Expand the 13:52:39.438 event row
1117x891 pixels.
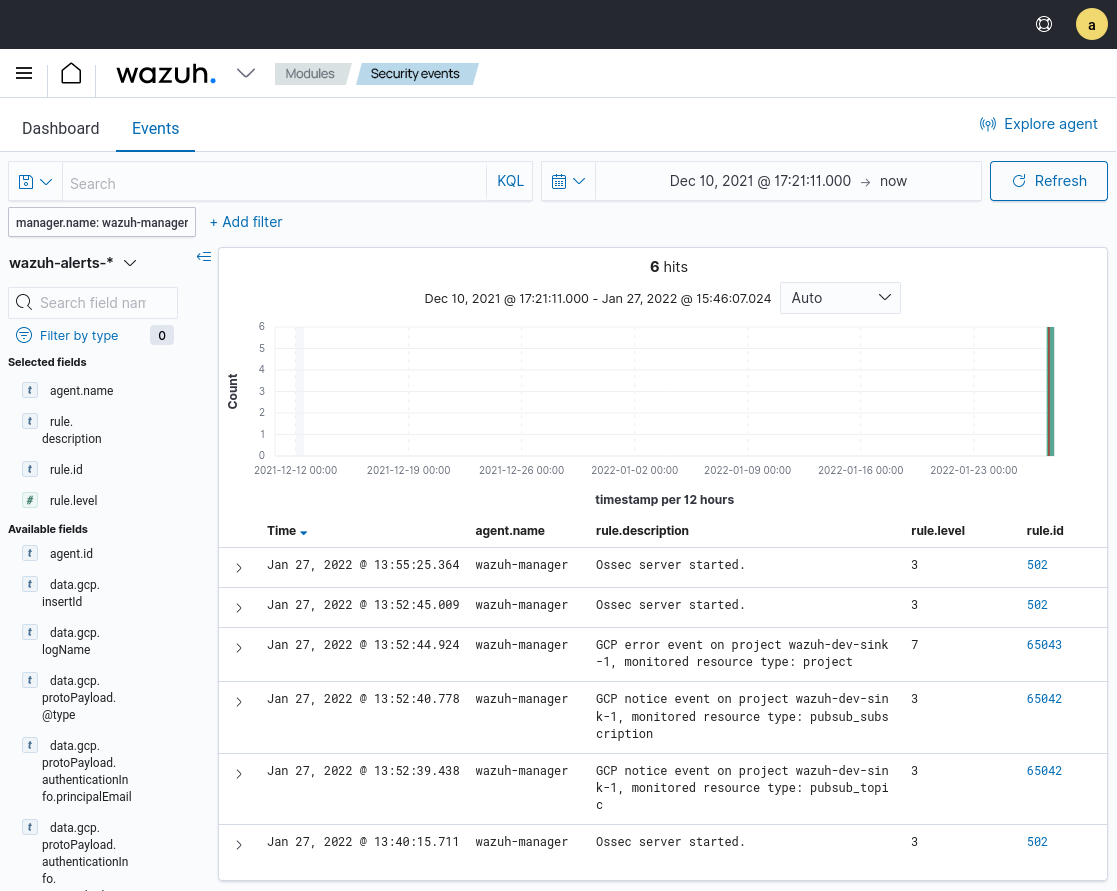[239, 773]
